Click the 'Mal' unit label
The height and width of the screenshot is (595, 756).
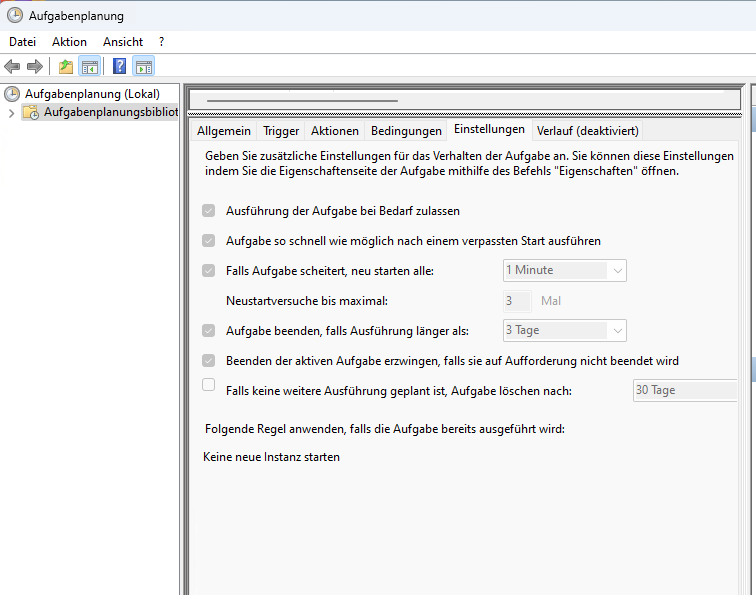click(551, 301)
